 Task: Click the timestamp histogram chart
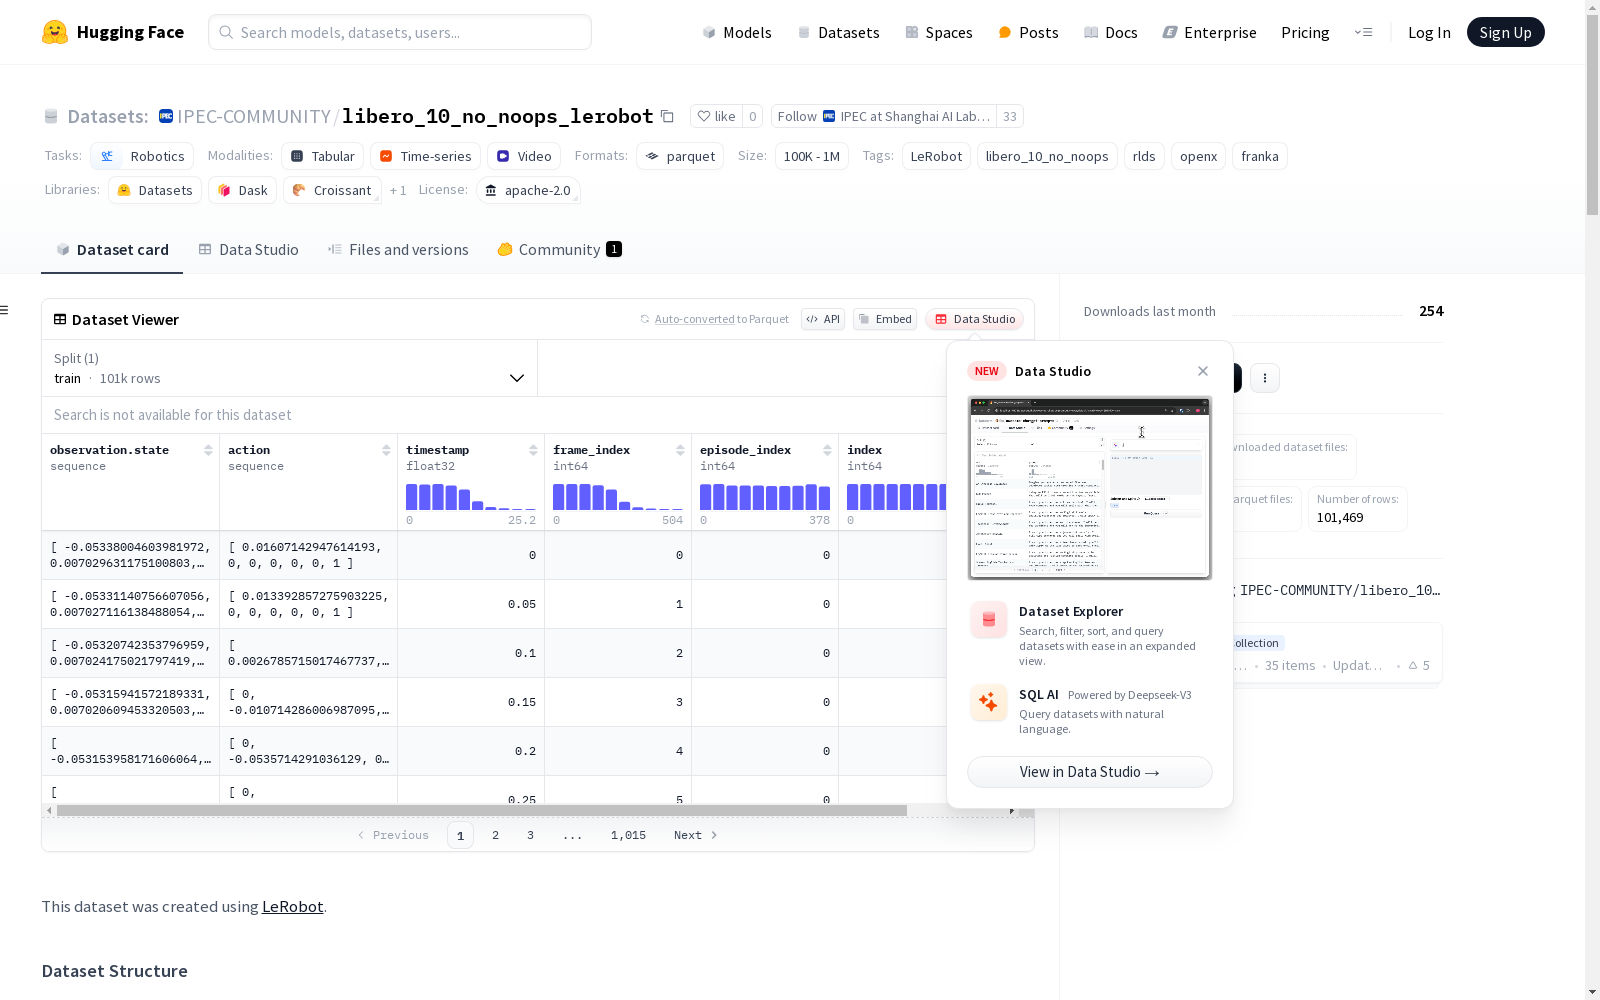471,497
